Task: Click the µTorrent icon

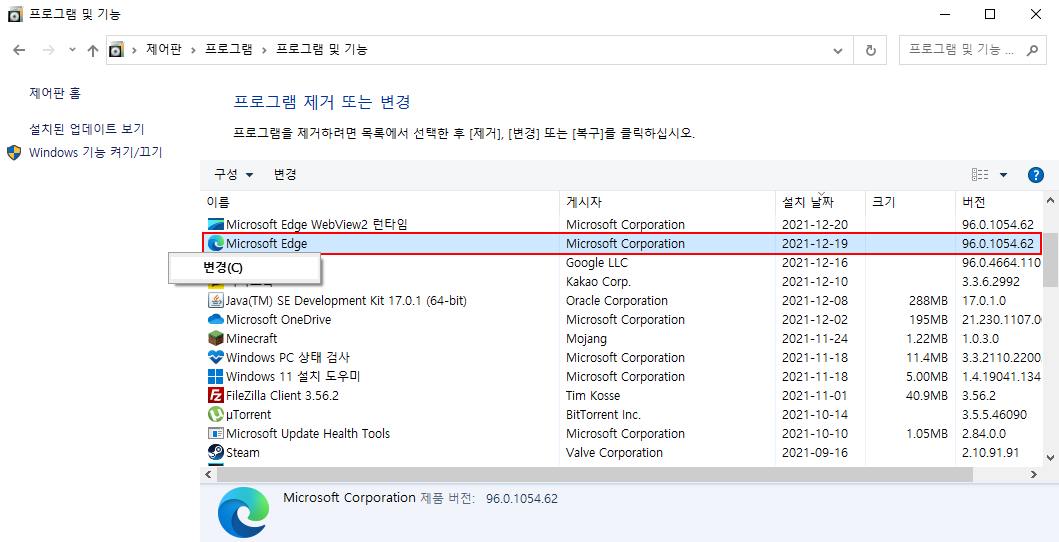Action: (x=215, y=414)
